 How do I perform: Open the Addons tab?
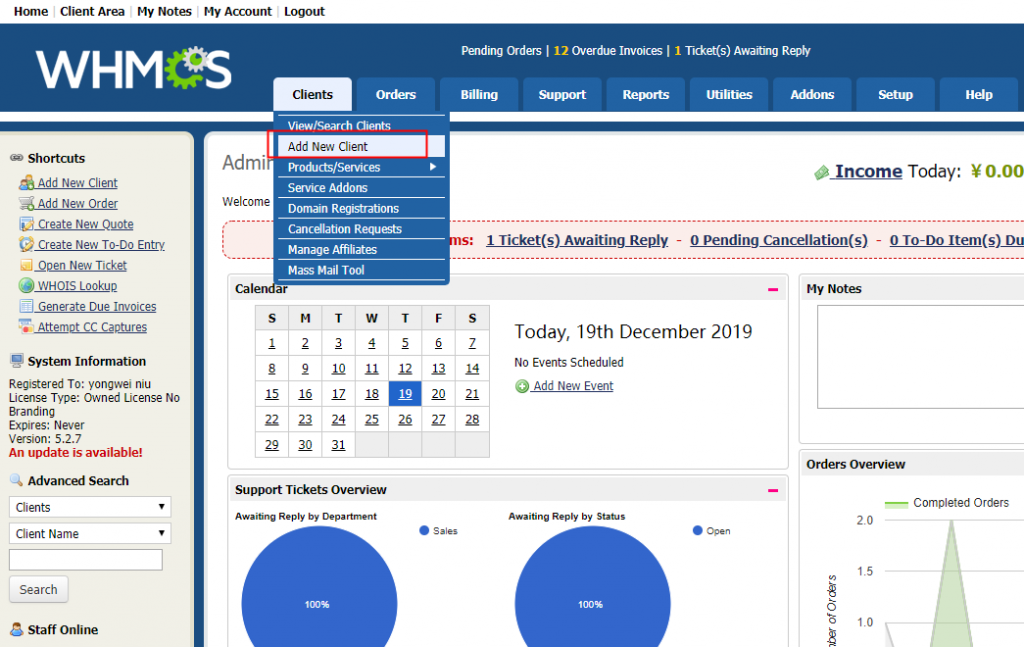tap(812, 95)
